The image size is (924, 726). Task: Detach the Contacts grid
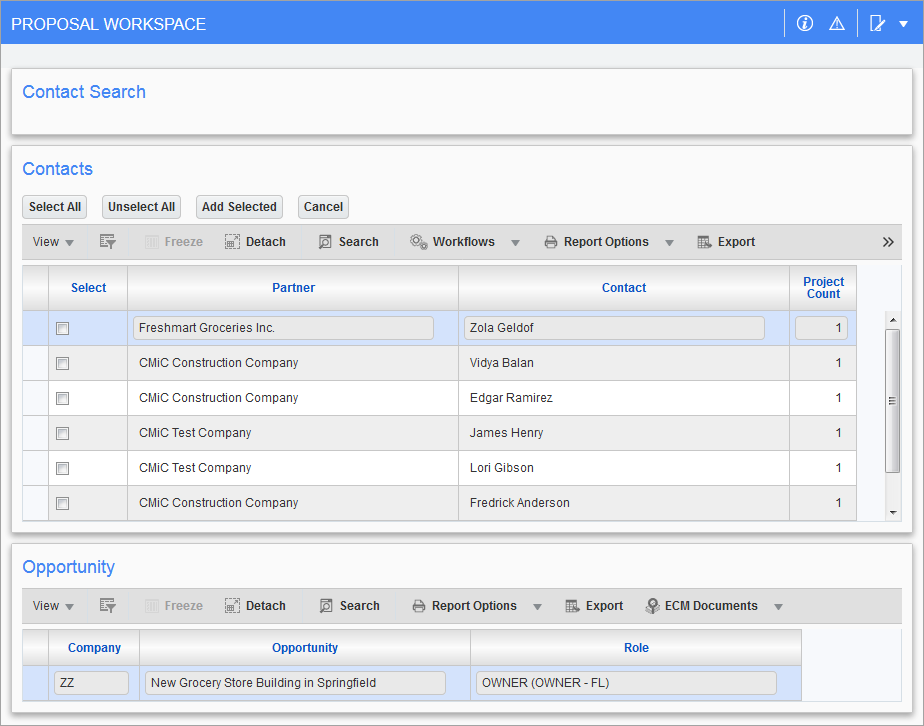255,241
